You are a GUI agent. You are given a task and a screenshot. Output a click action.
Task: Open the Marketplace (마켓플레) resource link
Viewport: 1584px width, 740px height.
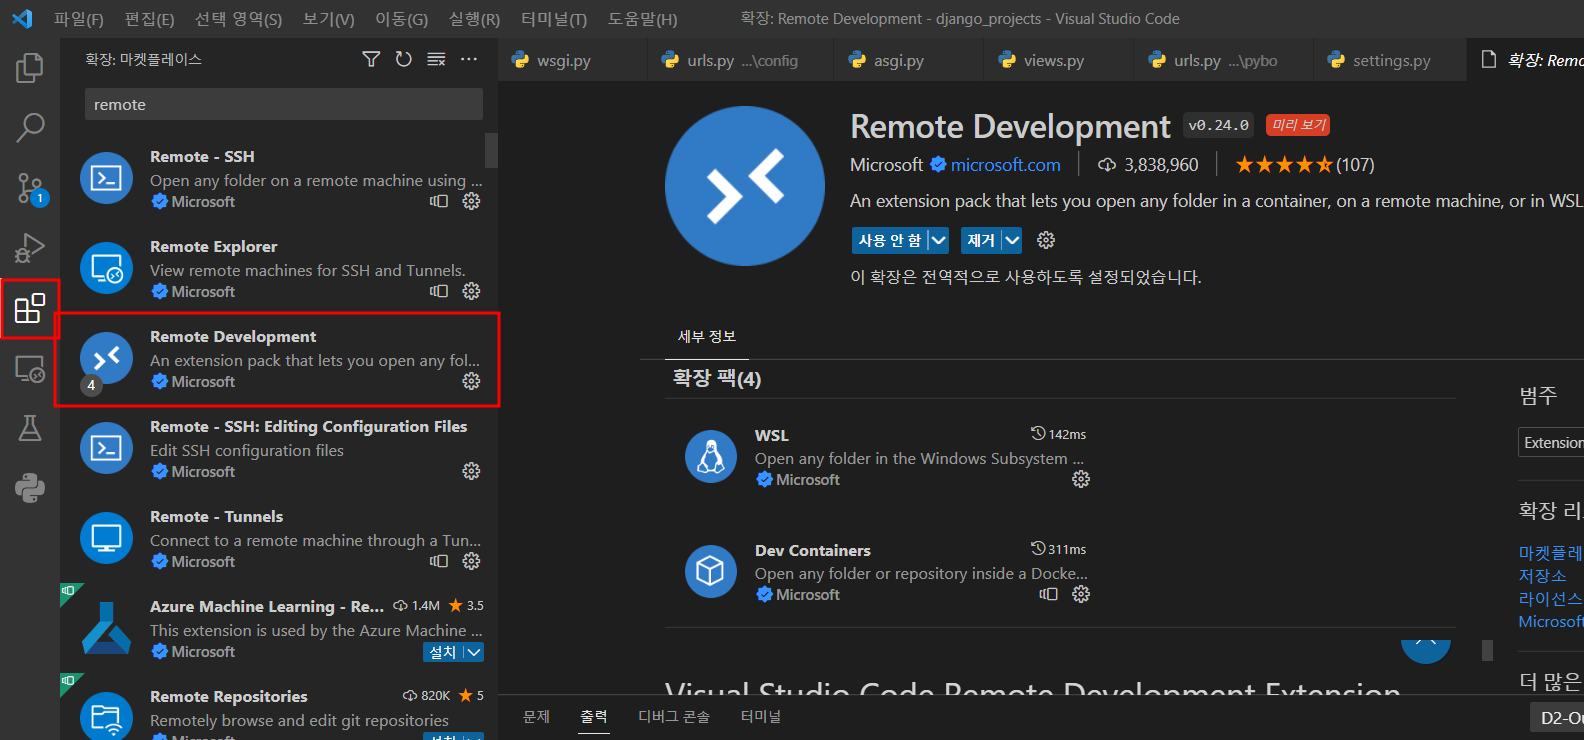[1550, 553]
